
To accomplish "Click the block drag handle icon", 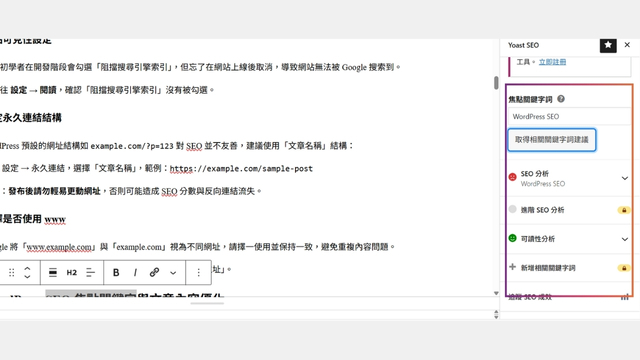I will point(11,272).
